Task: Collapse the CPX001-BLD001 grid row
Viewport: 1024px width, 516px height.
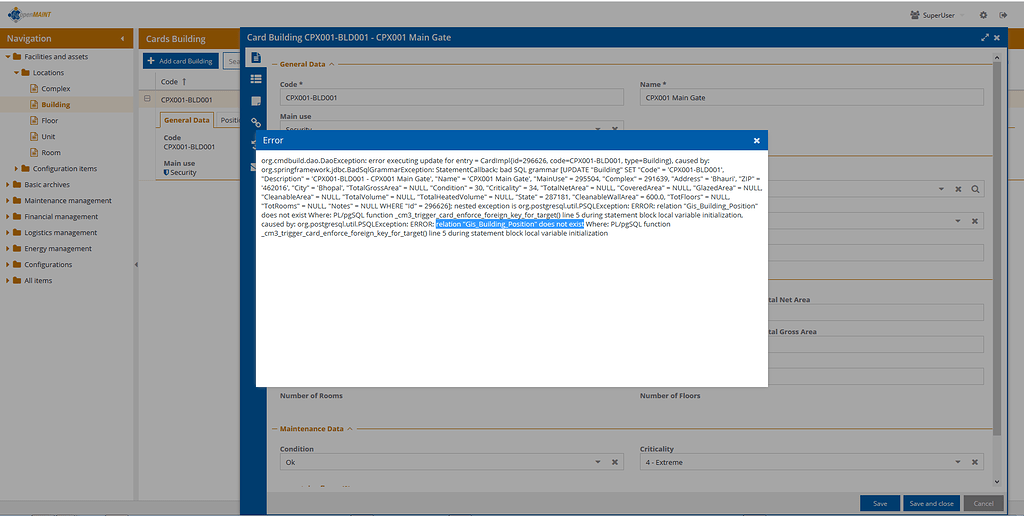Action: [147, 99]
